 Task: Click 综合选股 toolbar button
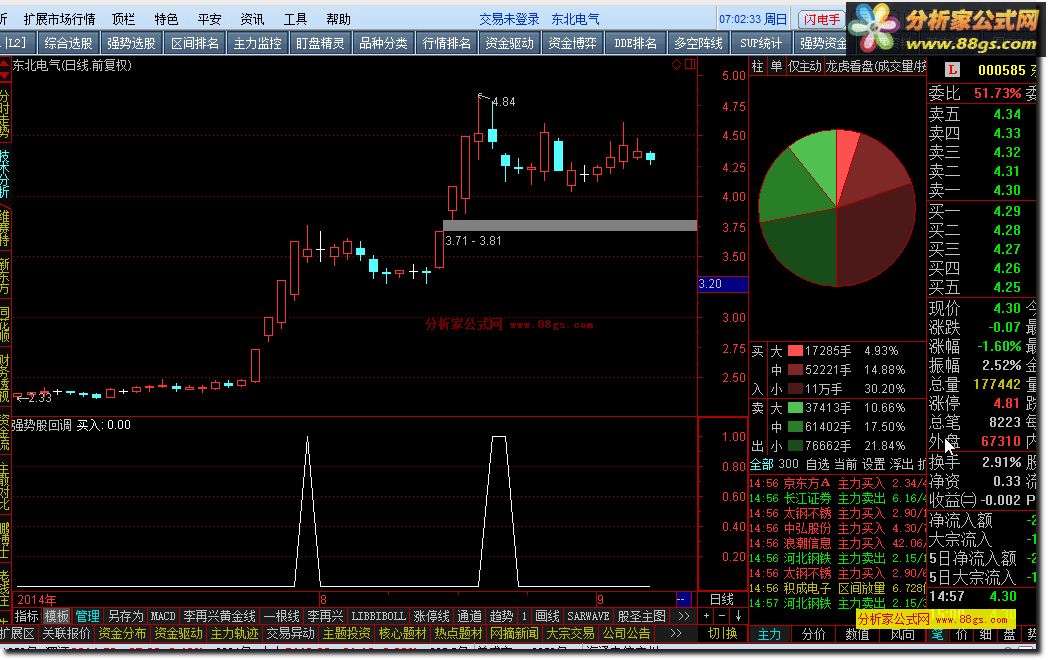pyautogui.click(x=68, y=43)
